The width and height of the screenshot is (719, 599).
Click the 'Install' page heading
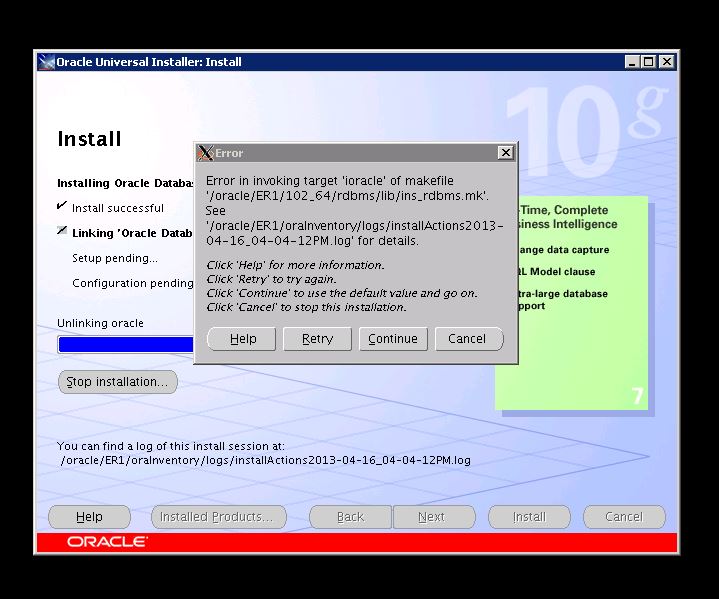[89, 139]
